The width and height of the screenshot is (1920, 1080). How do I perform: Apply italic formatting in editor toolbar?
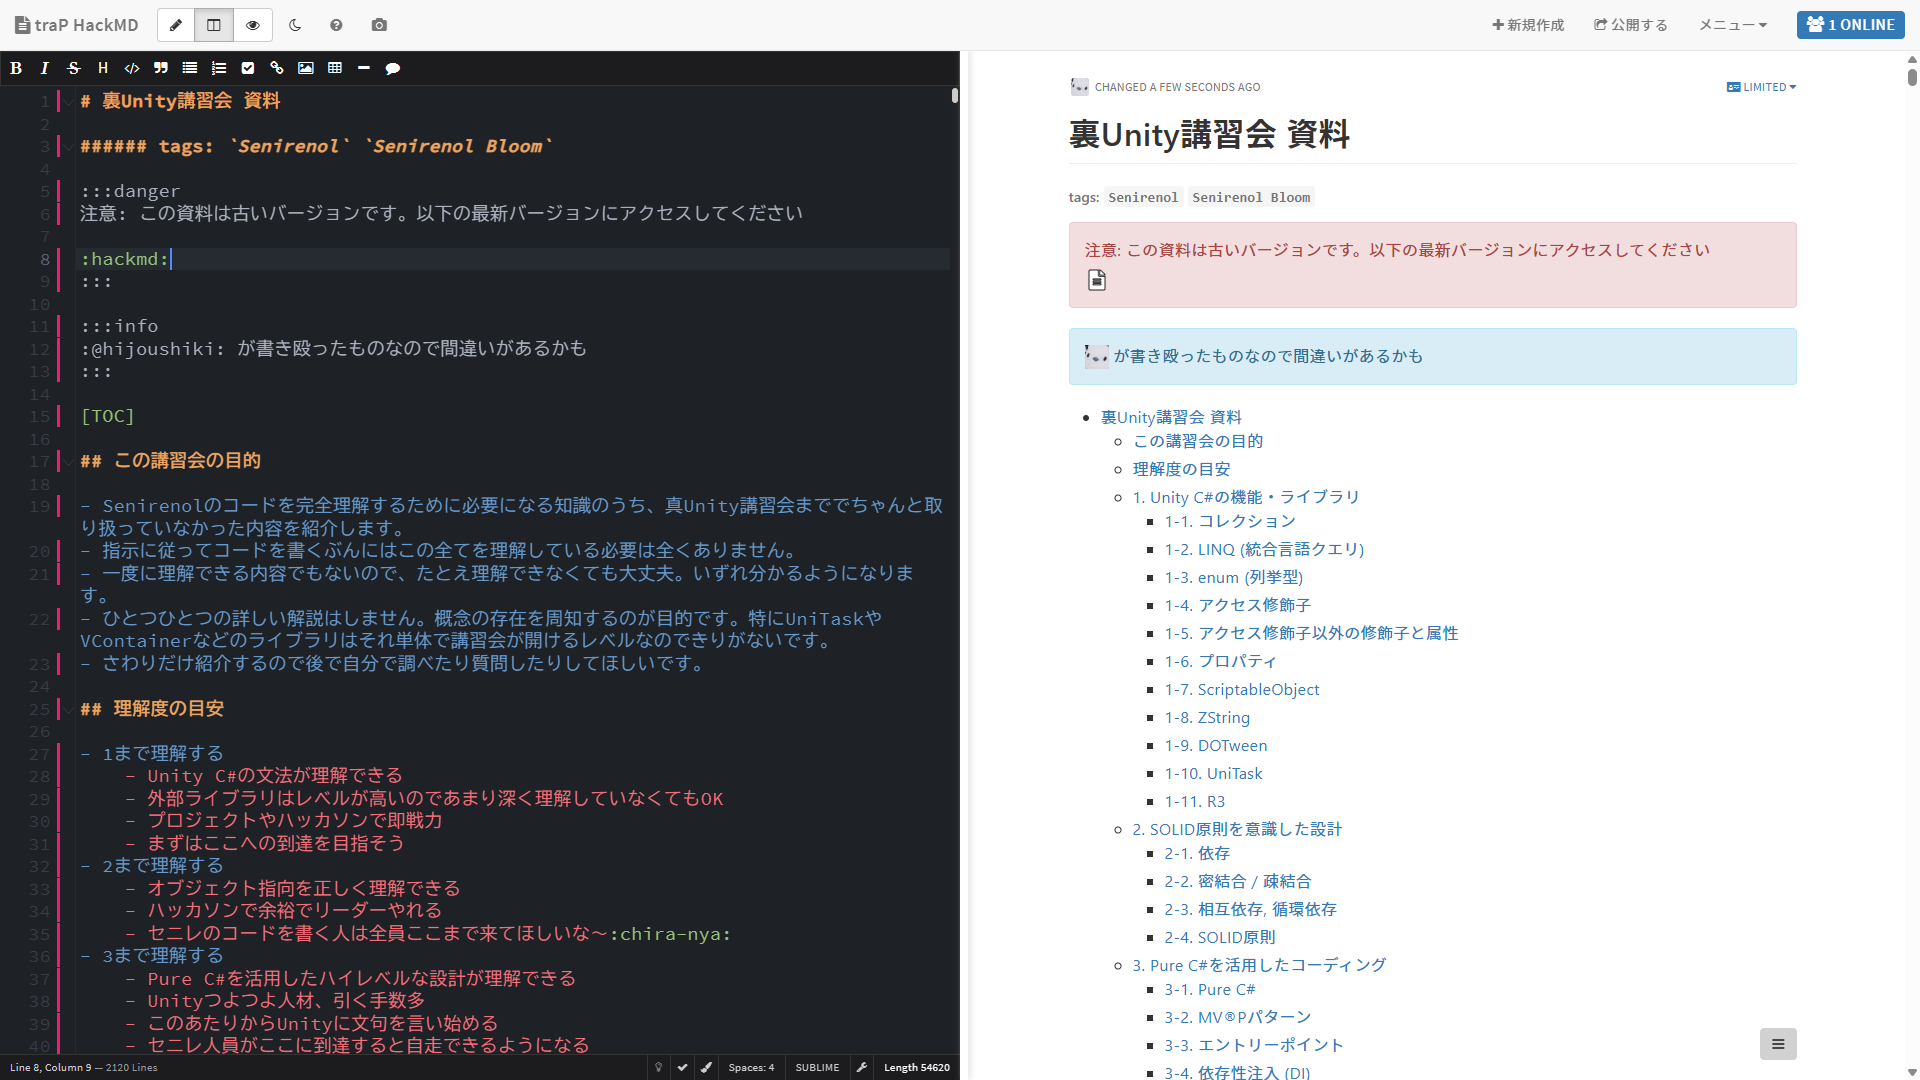tap(45, 68)
